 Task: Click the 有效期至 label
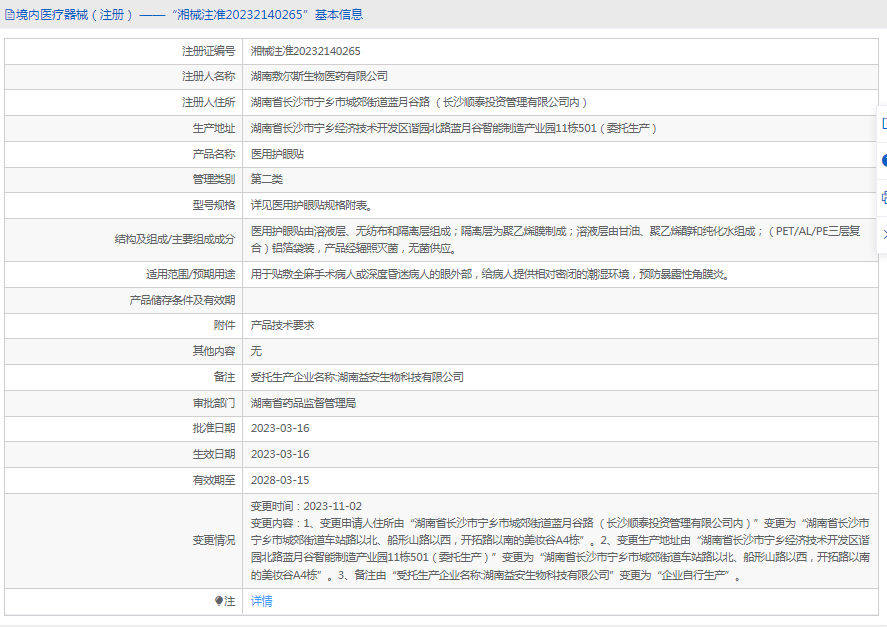click(214, 480)
